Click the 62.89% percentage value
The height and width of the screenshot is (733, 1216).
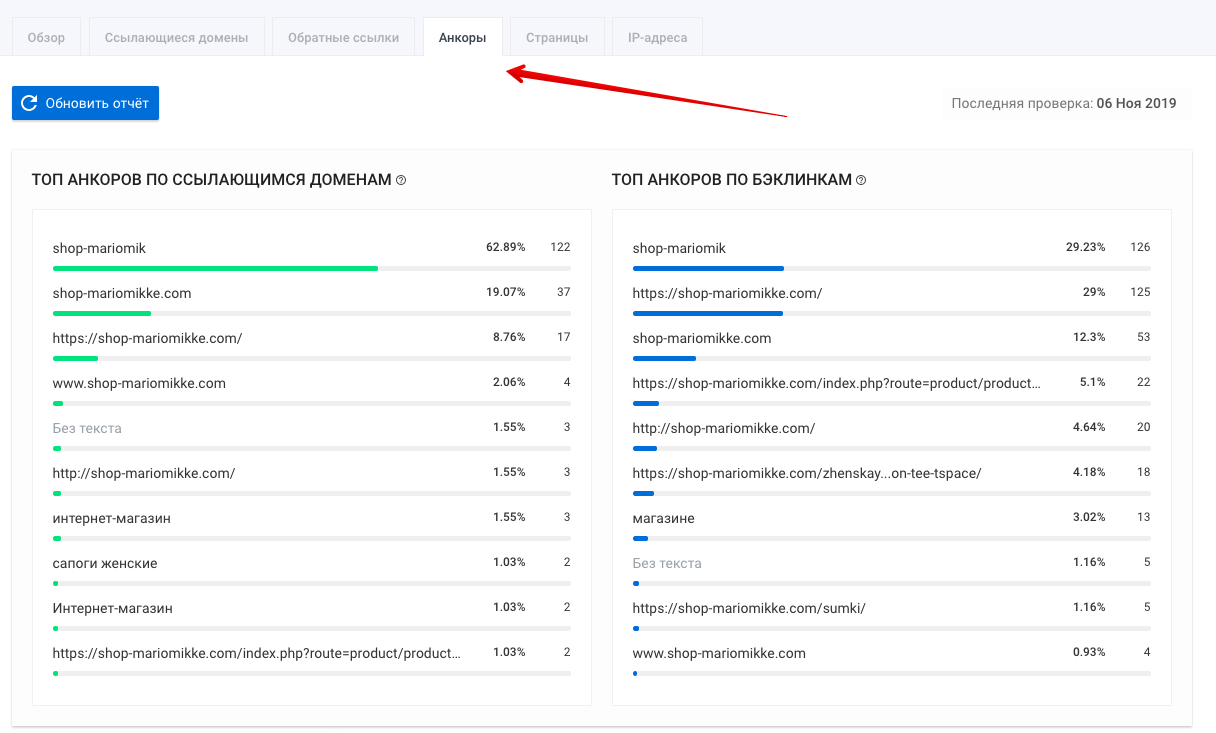(x=506, y=247)
